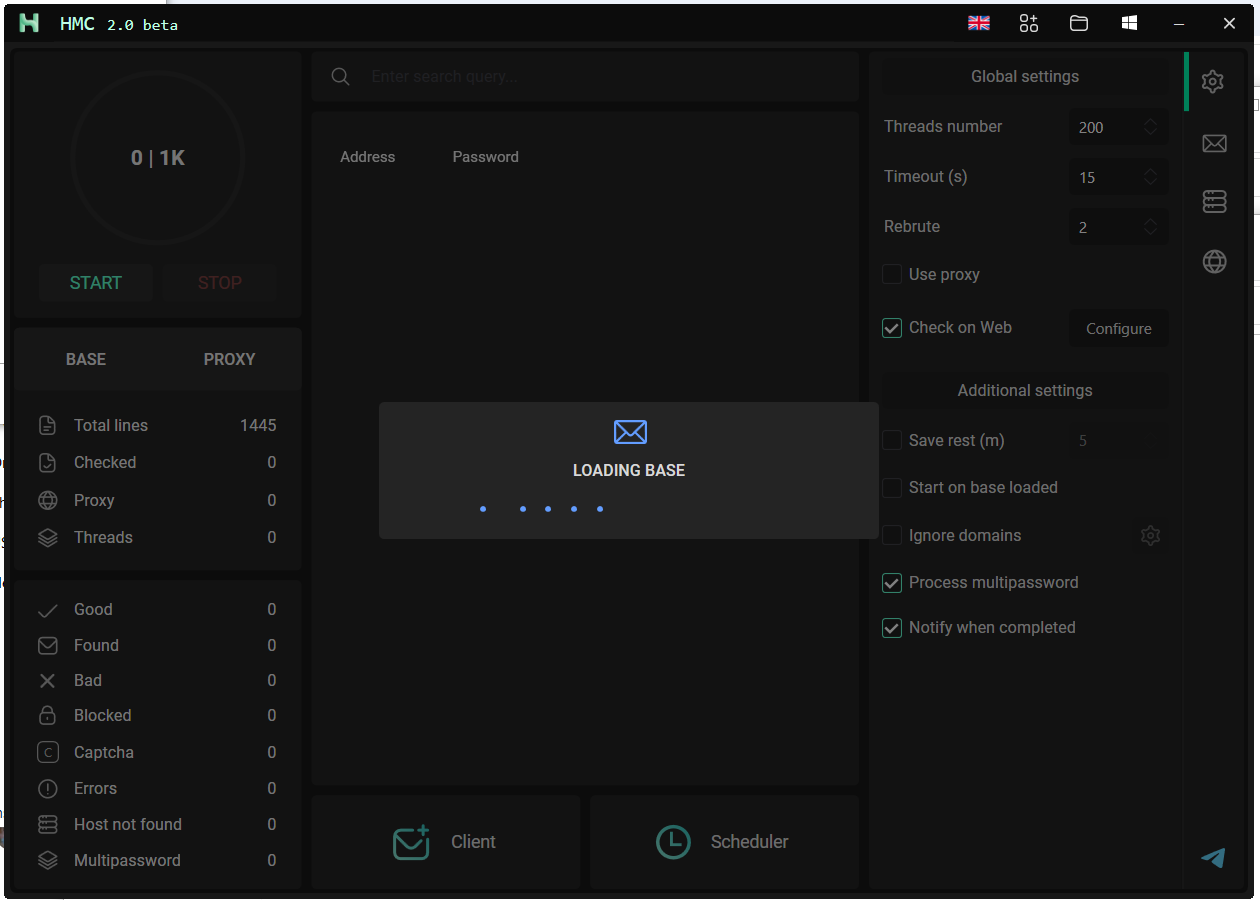
Task: Click the 200 value in Threads number
Action: click(x=1091, y=127)
